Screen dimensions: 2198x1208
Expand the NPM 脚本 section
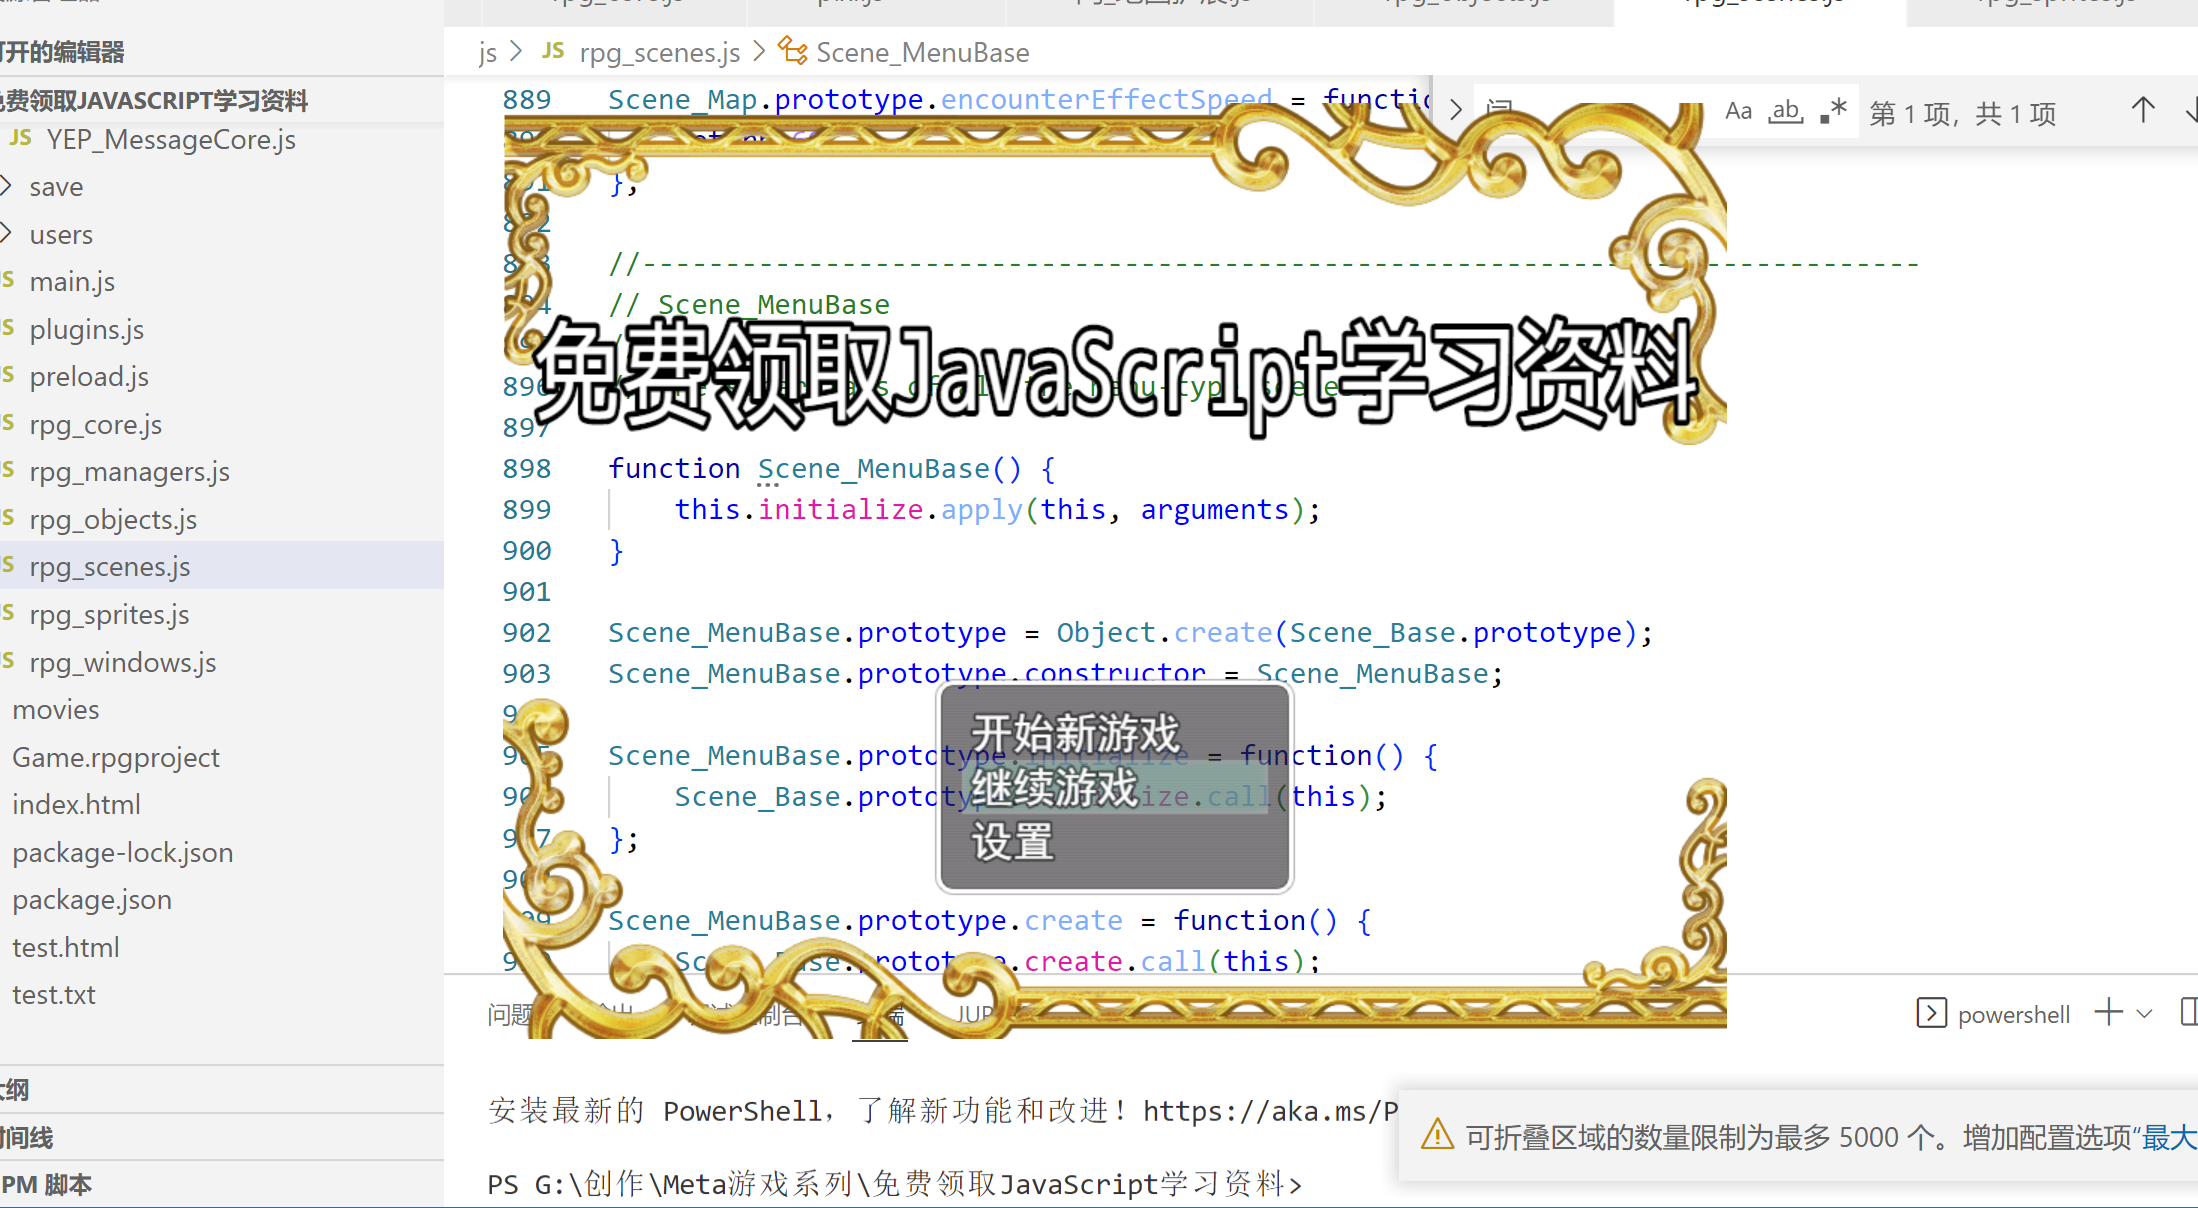(x=222, y=1184)
